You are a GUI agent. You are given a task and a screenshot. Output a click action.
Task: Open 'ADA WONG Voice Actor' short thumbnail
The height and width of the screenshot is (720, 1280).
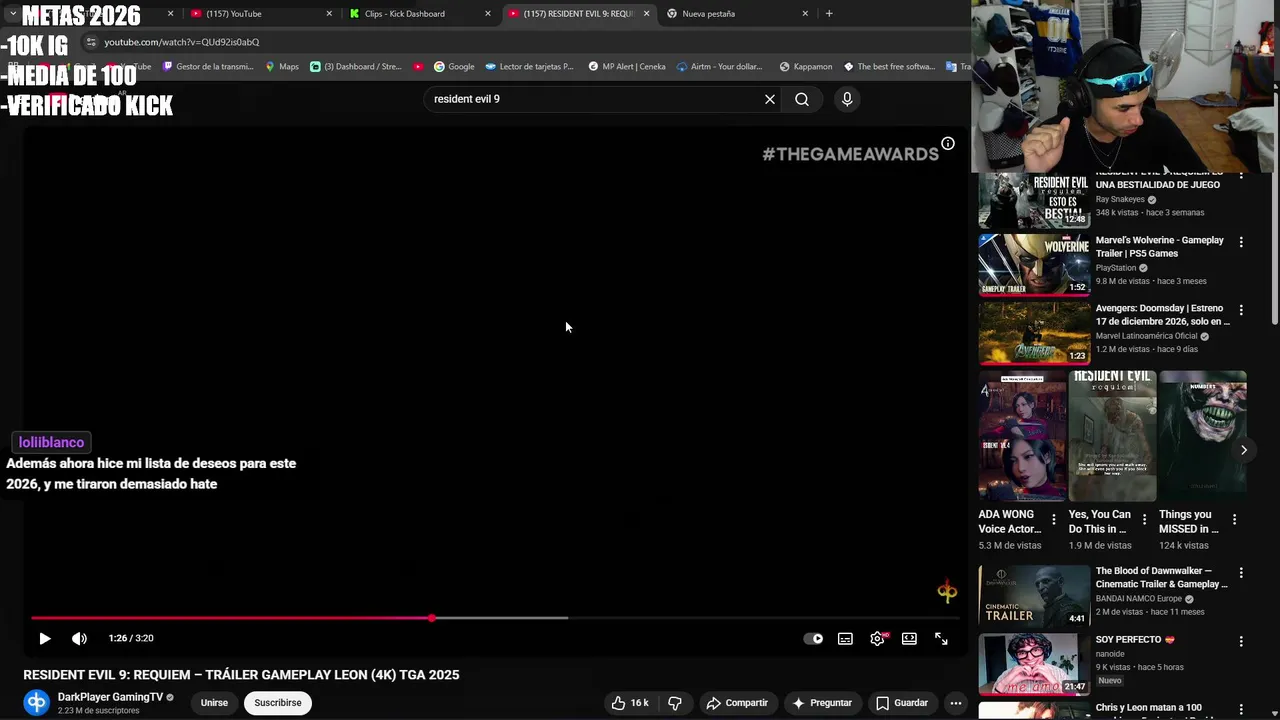[x=1022, y=436]
